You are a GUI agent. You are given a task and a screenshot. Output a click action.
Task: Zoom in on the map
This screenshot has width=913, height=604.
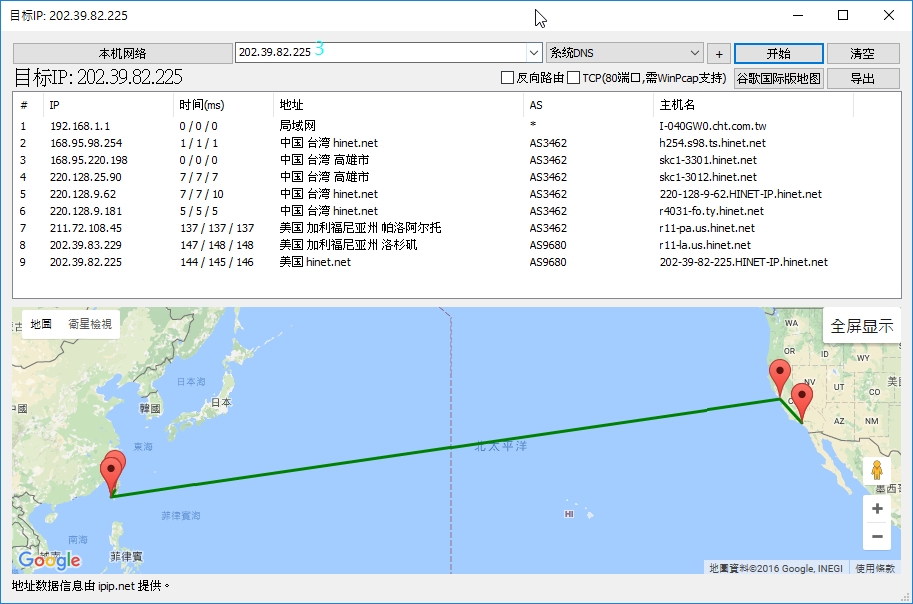pyautogui.click(x=877, y=509)
